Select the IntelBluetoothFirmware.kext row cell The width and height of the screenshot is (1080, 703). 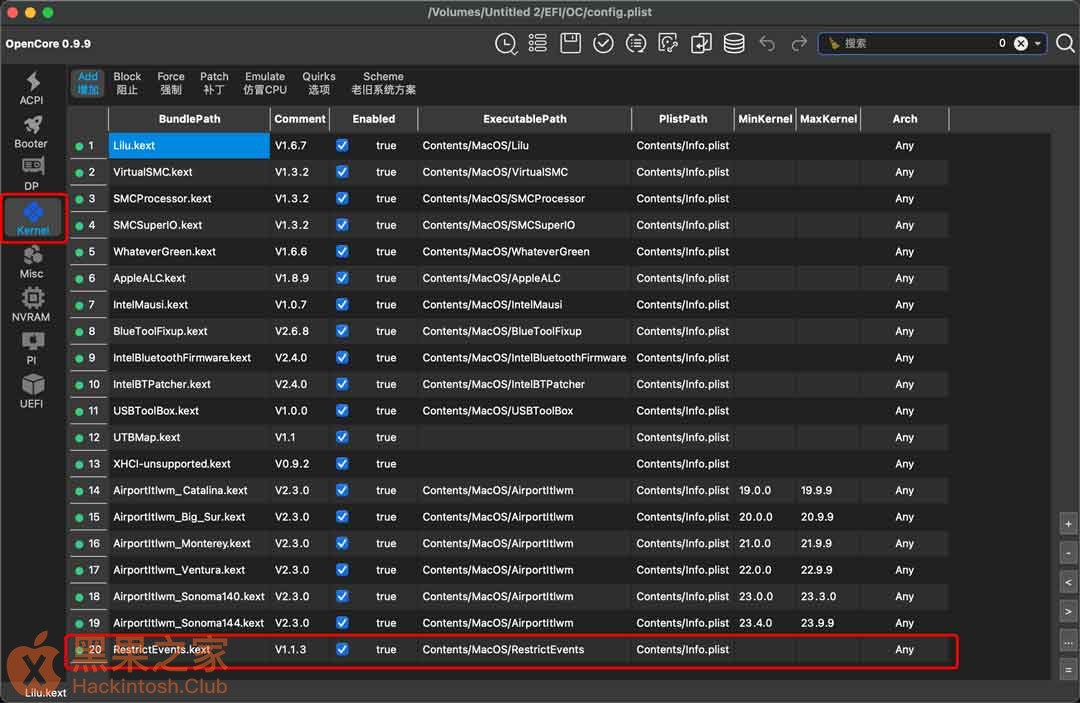[x=189, y=358]
